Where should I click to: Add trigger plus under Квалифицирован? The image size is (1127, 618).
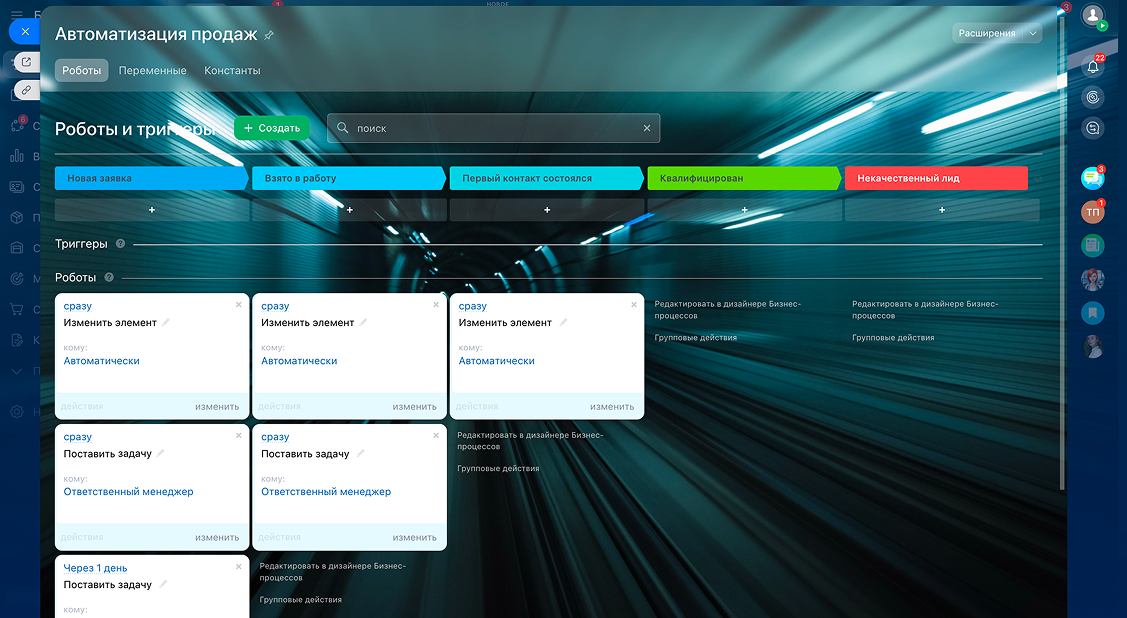click(745, 210)
